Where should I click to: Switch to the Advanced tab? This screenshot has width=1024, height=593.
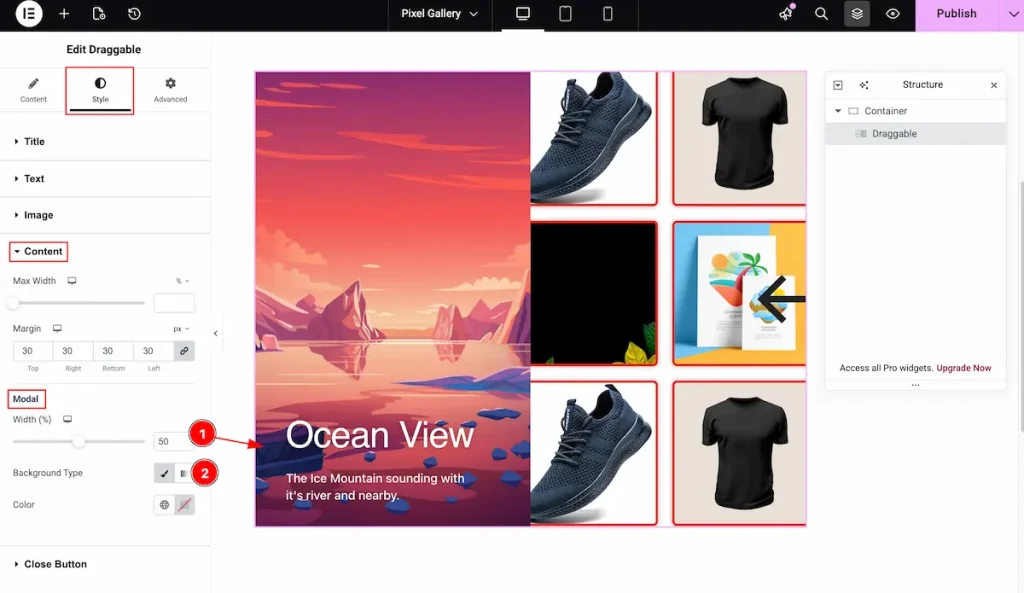(x=169, y=90)
